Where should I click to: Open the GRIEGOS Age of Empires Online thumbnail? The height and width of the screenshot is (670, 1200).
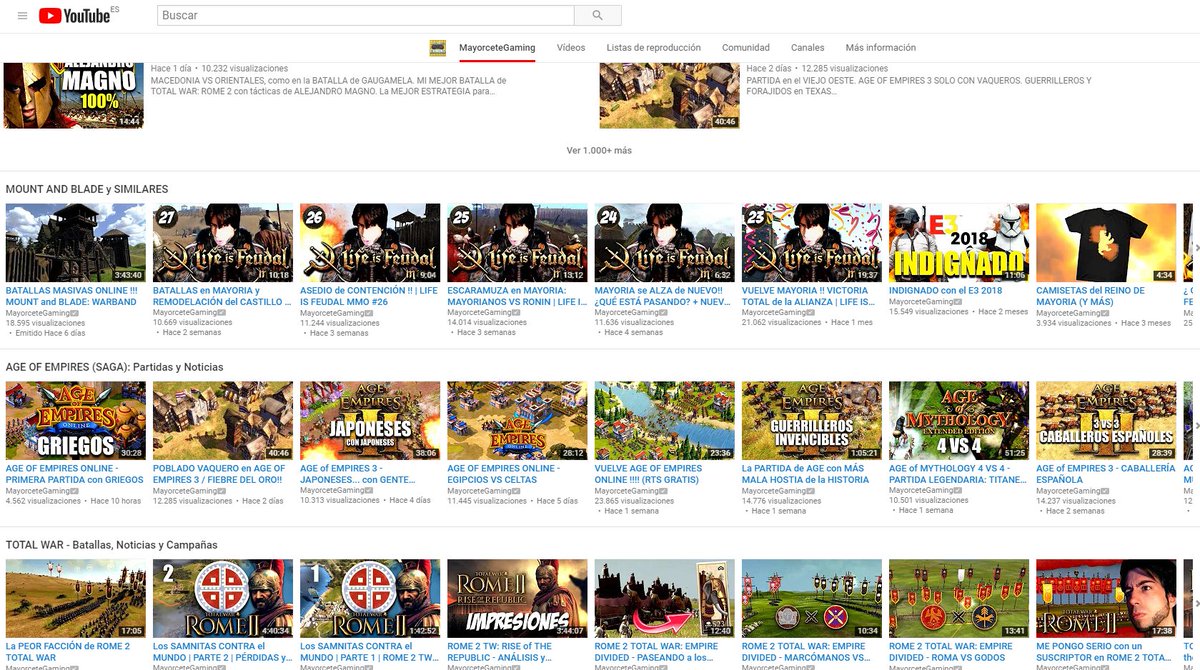pyautogui.click(x=76, y=421)
